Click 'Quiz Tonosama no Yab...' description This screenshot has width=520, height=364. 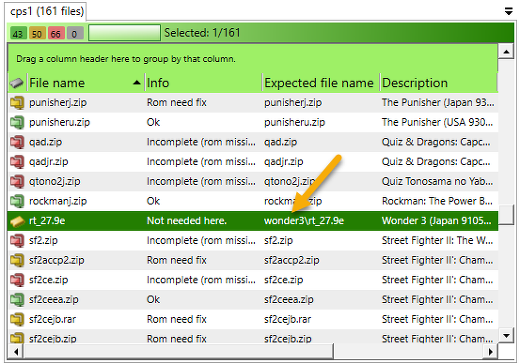click(437, 181)
